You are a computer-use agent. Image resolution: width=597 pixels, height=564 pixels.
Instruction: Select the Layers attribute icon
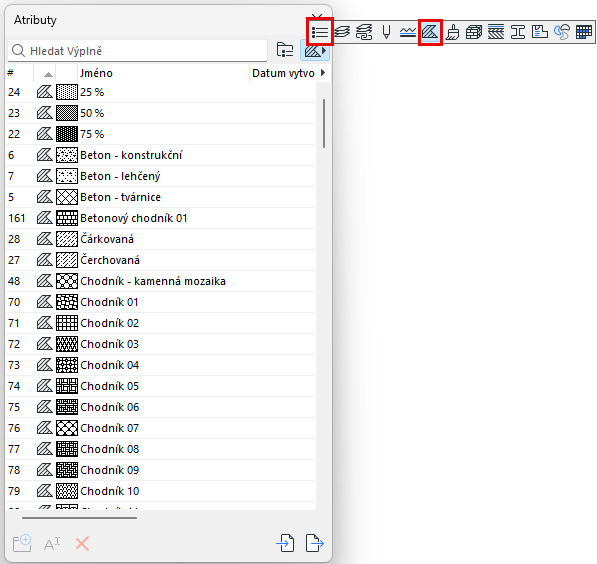coord(342,32)
